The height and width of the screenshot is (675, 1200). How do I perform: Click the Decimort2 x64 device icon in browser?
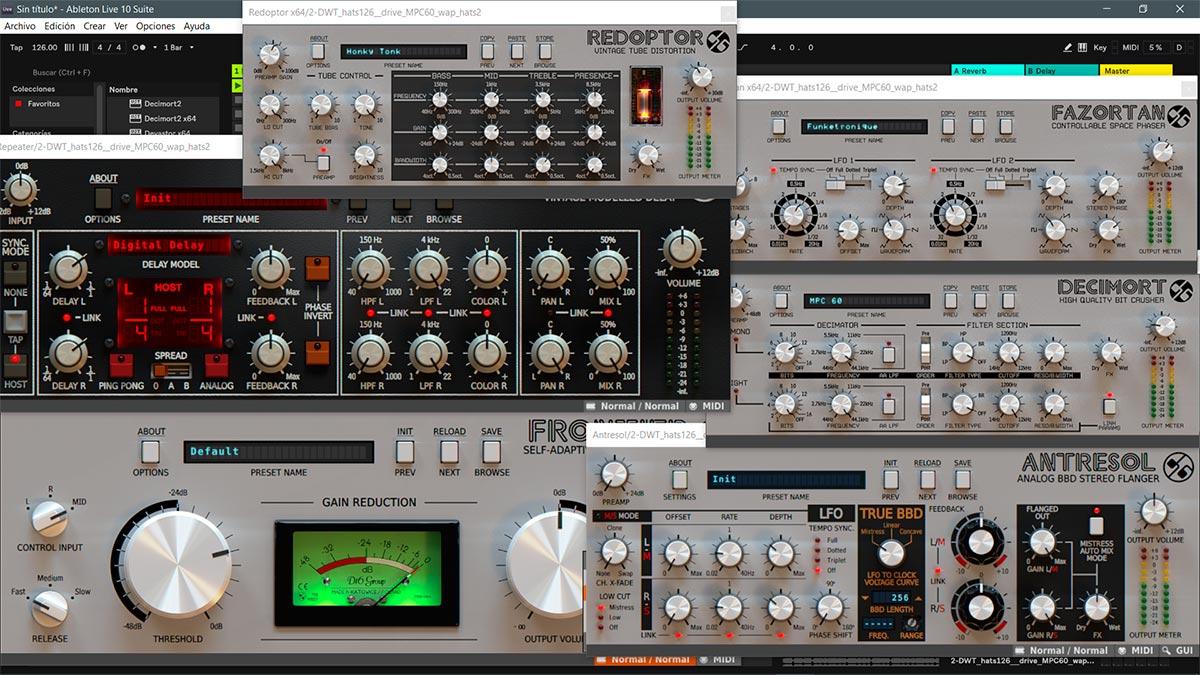point(135,118)
